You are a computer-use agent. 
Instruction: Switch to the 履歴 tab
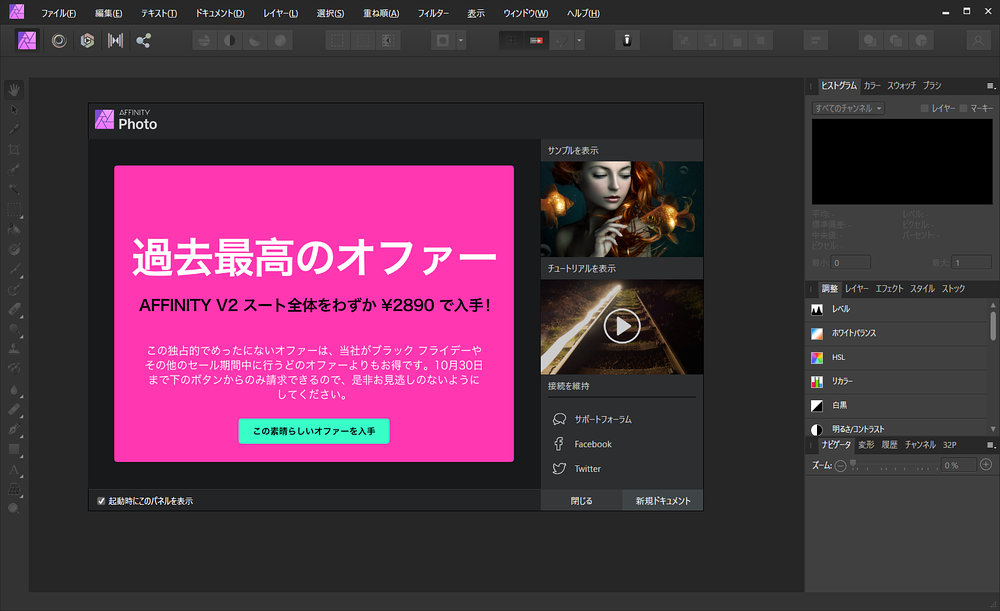coord(890,445)
